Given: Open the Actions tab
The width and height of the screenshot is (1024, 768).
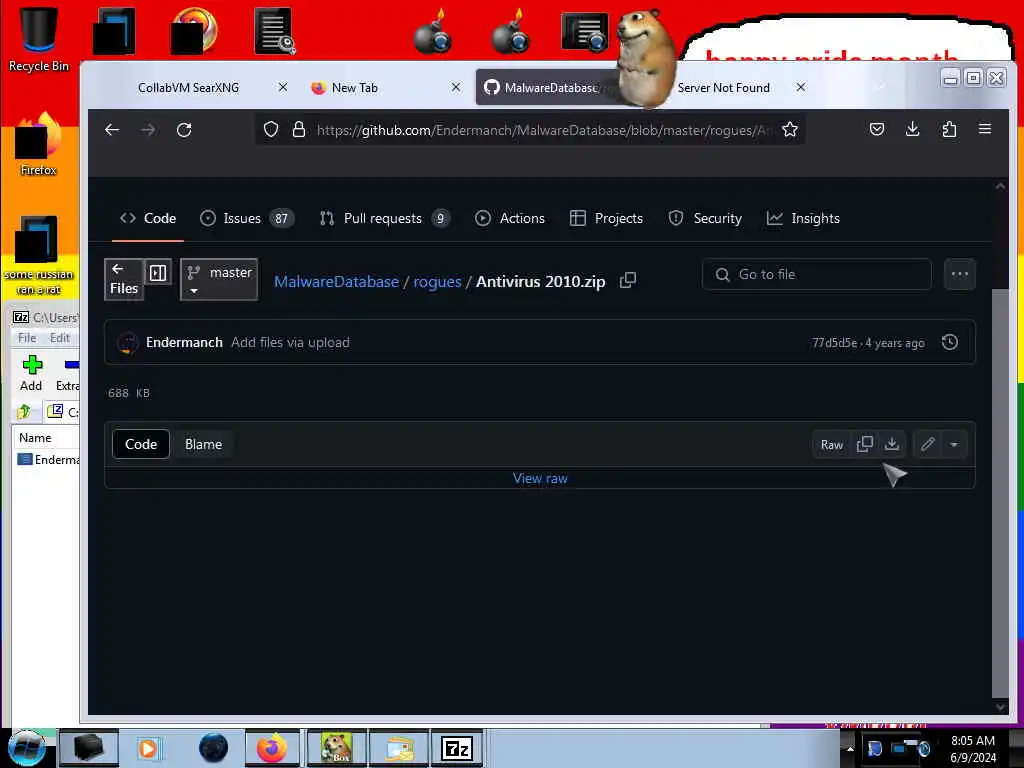Looking at the screenshot, I should (x=510, y=218).
